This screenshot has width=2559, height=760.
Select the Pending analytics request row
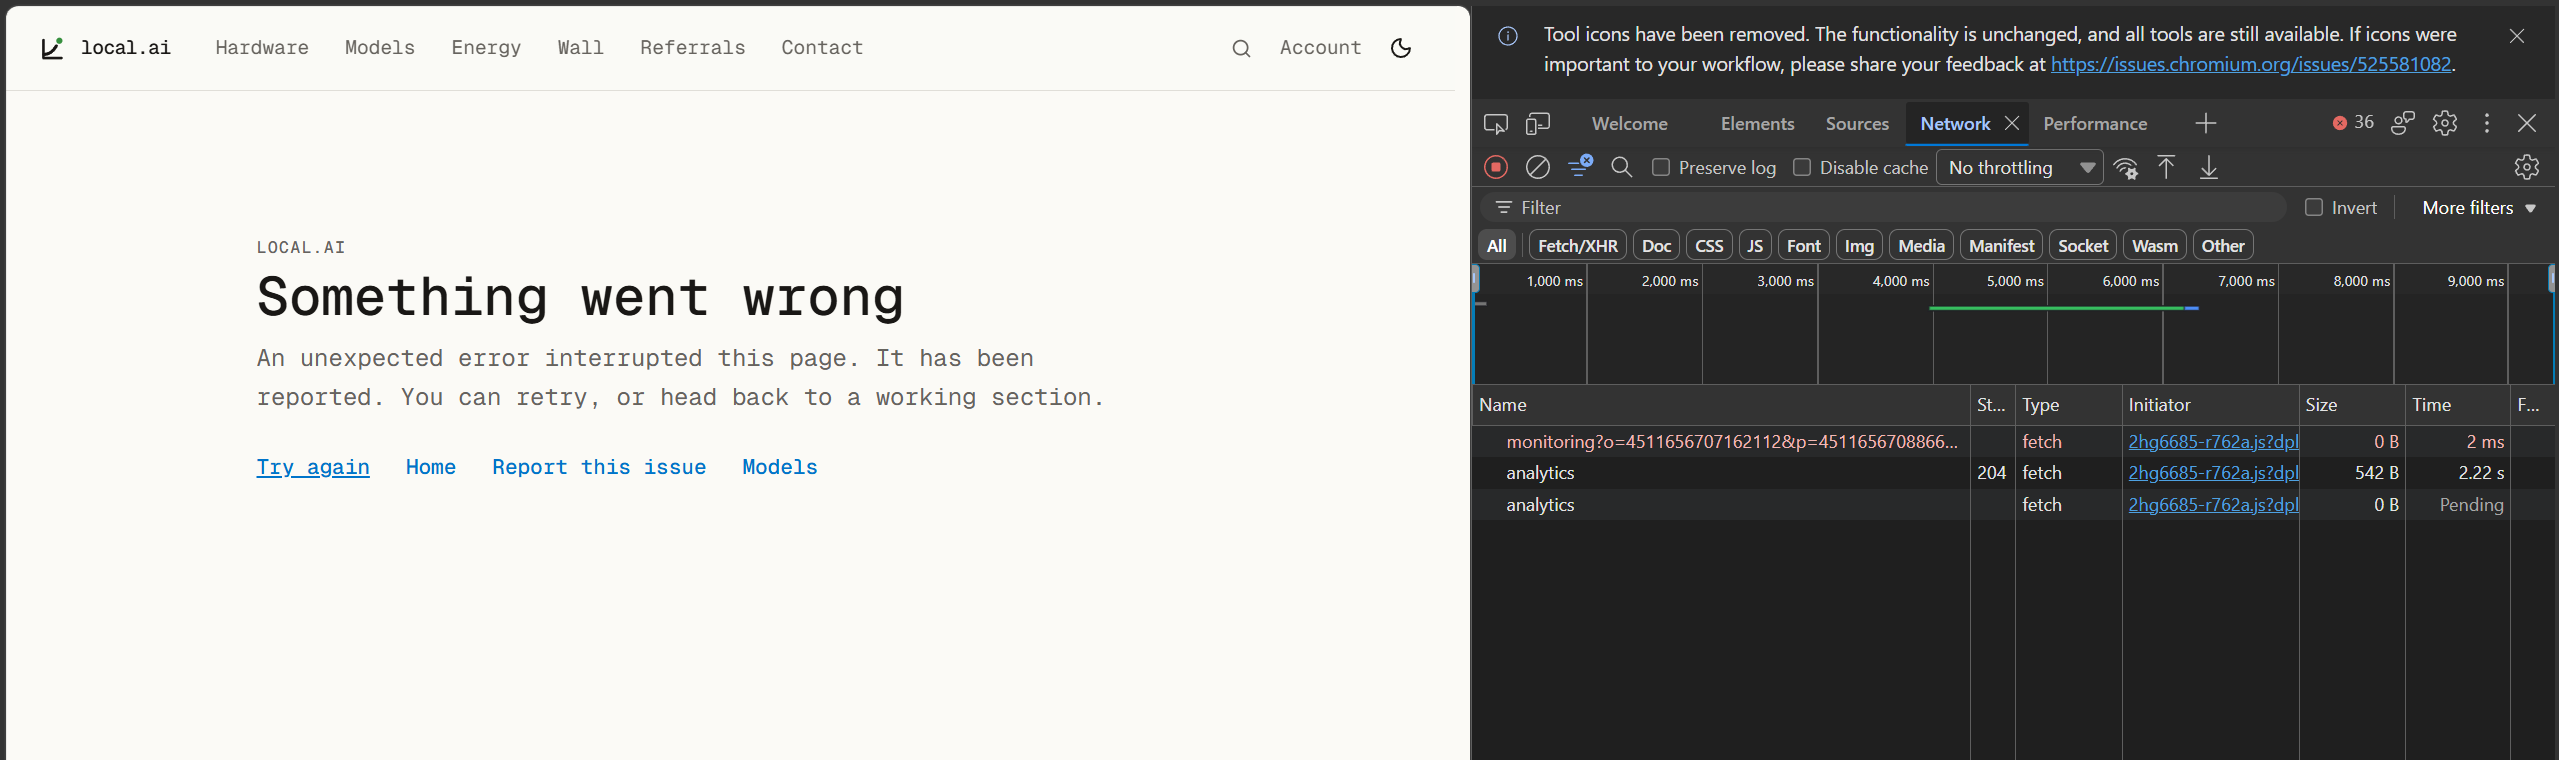tap(2013, 505)
